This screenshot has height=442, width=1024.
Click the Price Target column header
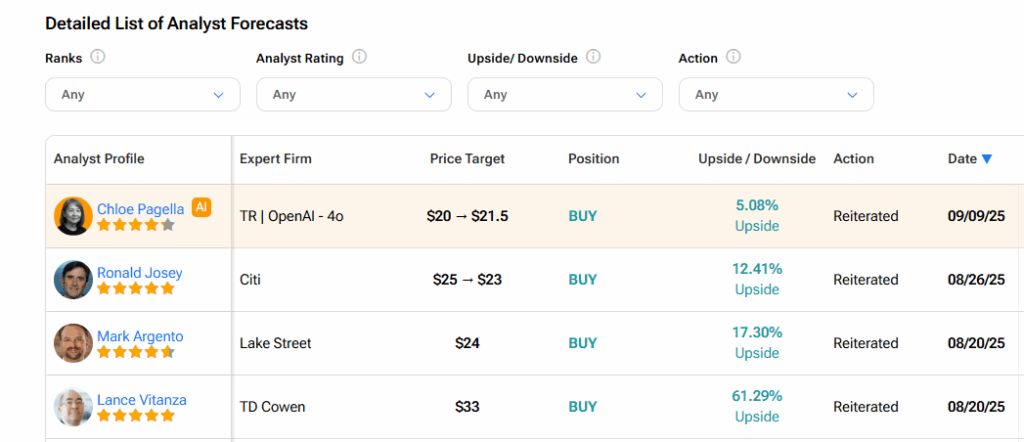tap(467, 159)
